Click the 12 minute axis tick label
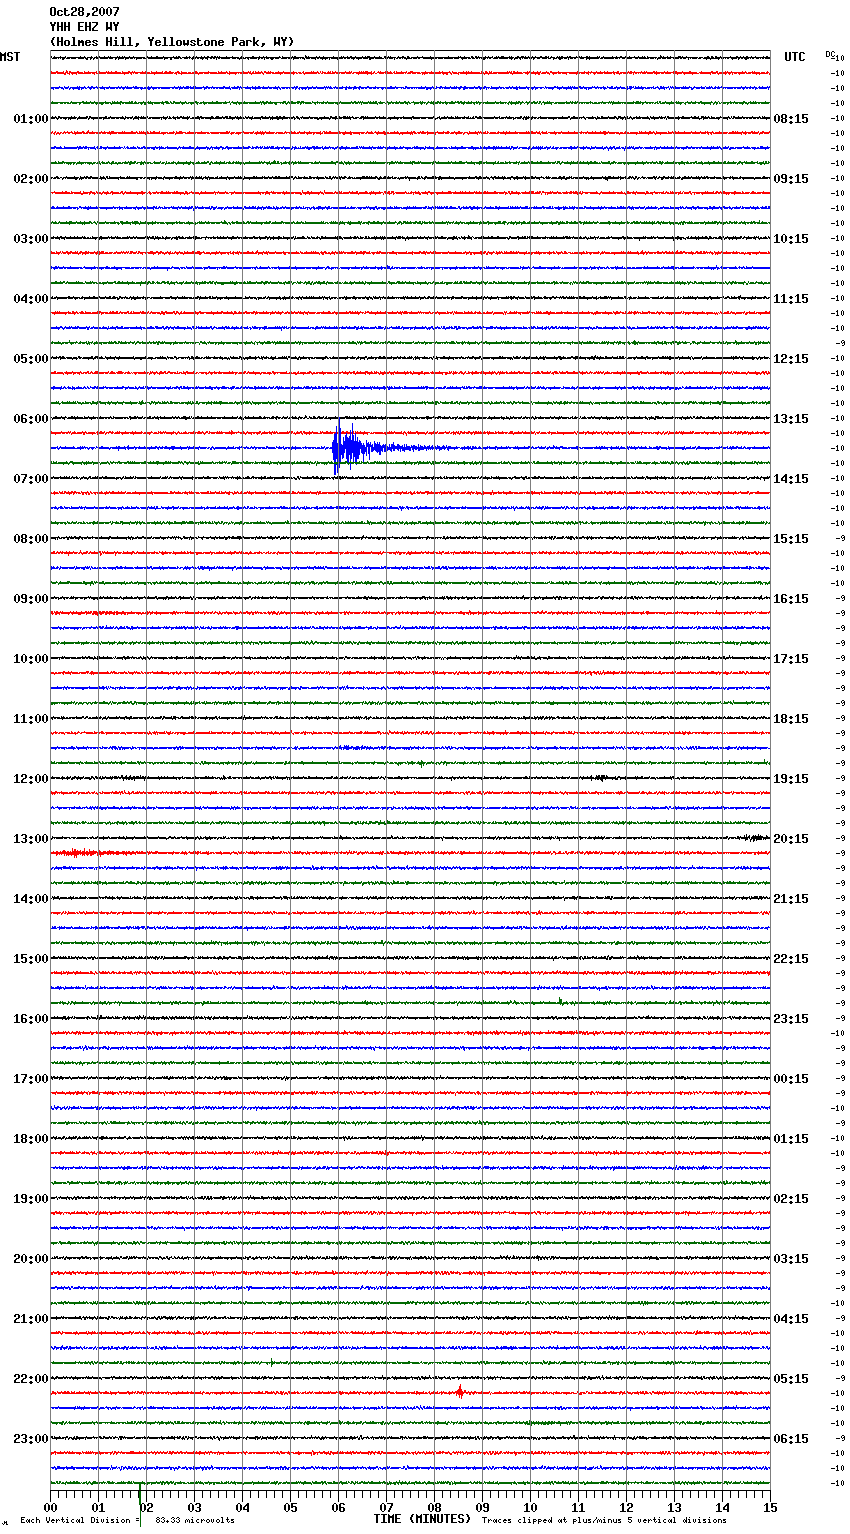 coord(626,1507)
